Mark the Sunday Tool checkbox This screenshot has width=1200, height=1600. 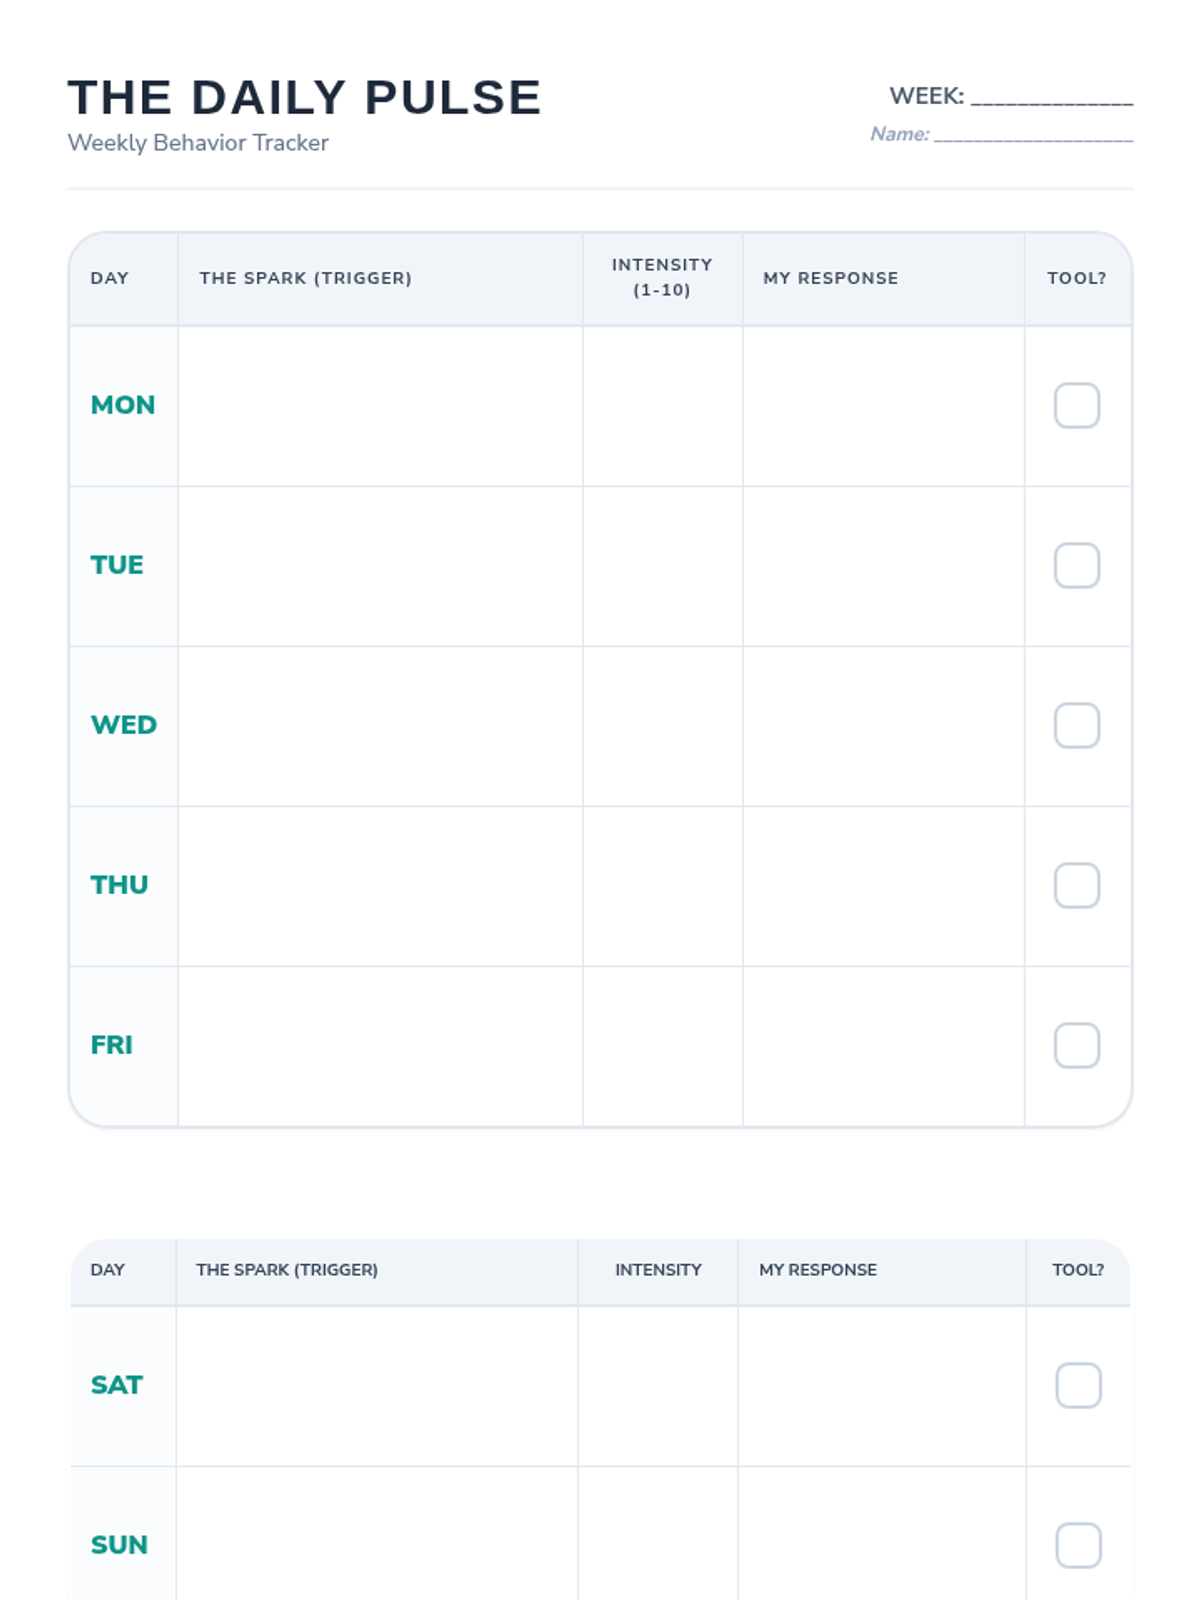(1078, 1545)
